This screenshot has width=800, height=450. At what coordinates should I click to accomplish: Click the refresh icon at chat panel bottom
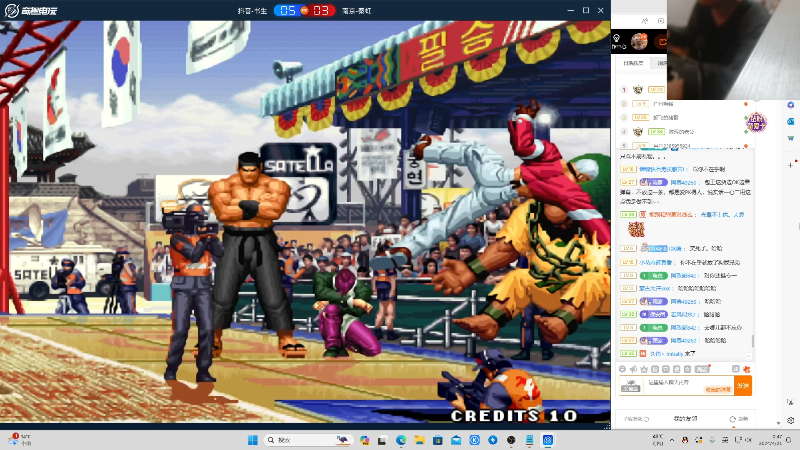[733, 419]
